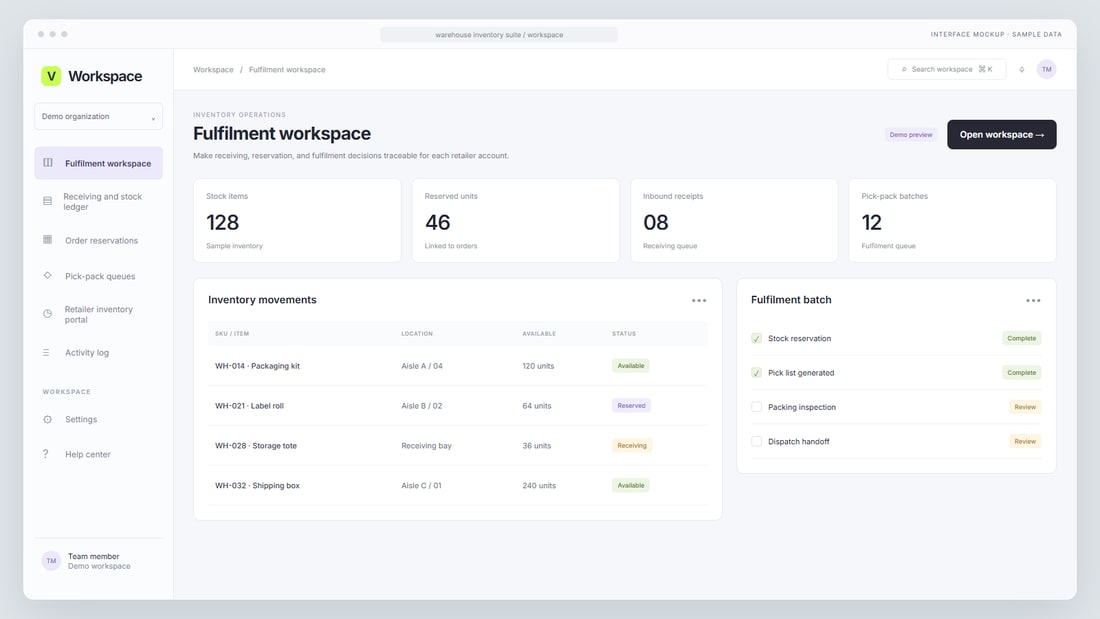Screen dimensions: 1100x619
Task: Open Settings from the sidebar
Action: click(98, 419)
